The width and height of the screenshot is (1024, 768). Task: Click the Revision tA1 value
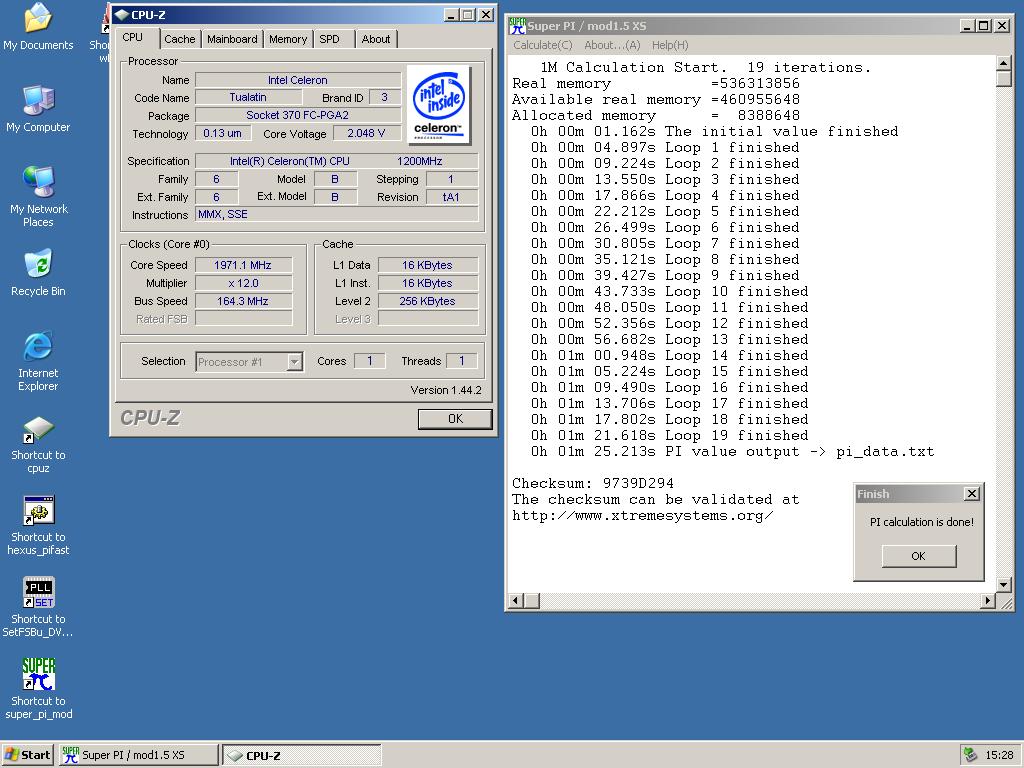(x=451, y=197)
